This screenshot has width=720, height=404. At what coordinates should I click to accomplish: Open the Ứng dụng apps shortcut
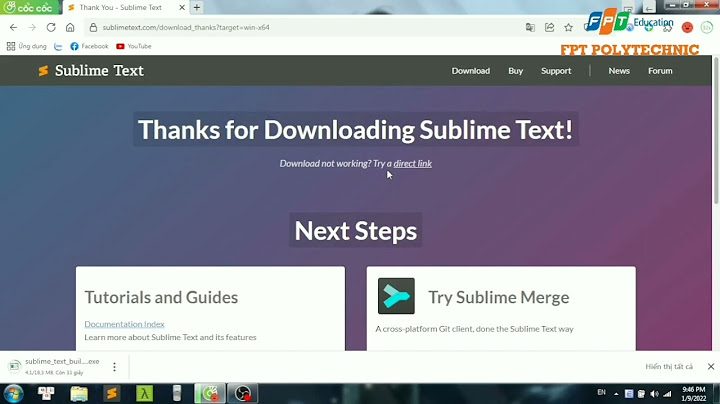point(27,46)
